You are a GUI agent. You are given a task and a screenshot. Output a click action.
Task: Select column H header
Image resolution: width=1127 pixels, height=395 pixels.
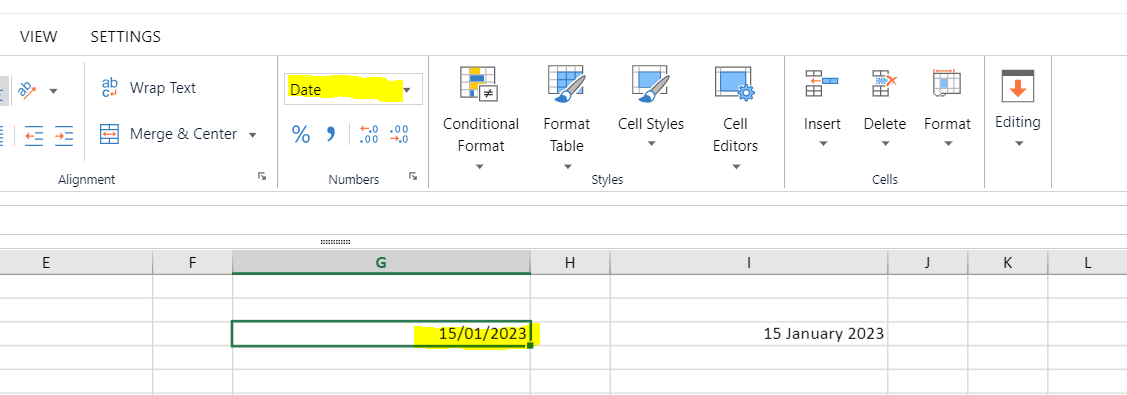coord(570,263)
